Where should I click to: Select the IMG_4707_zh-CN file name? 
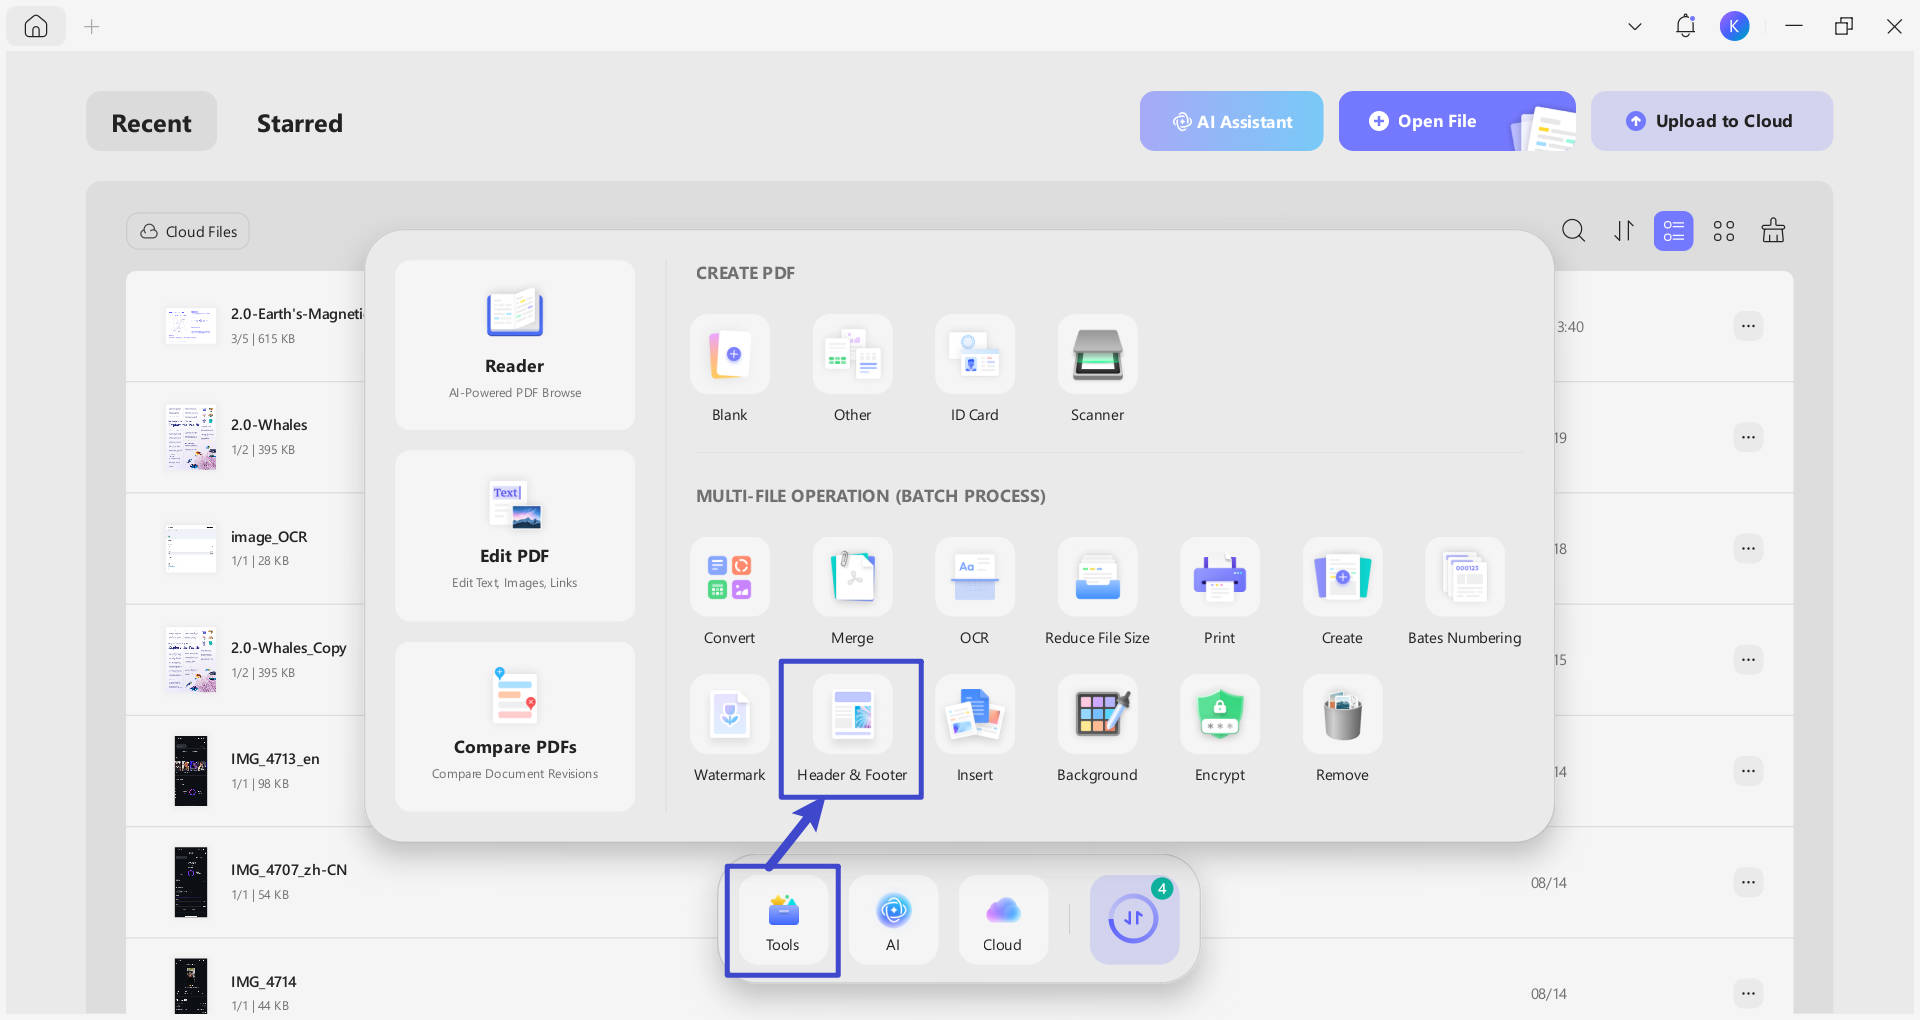(288, 869)
